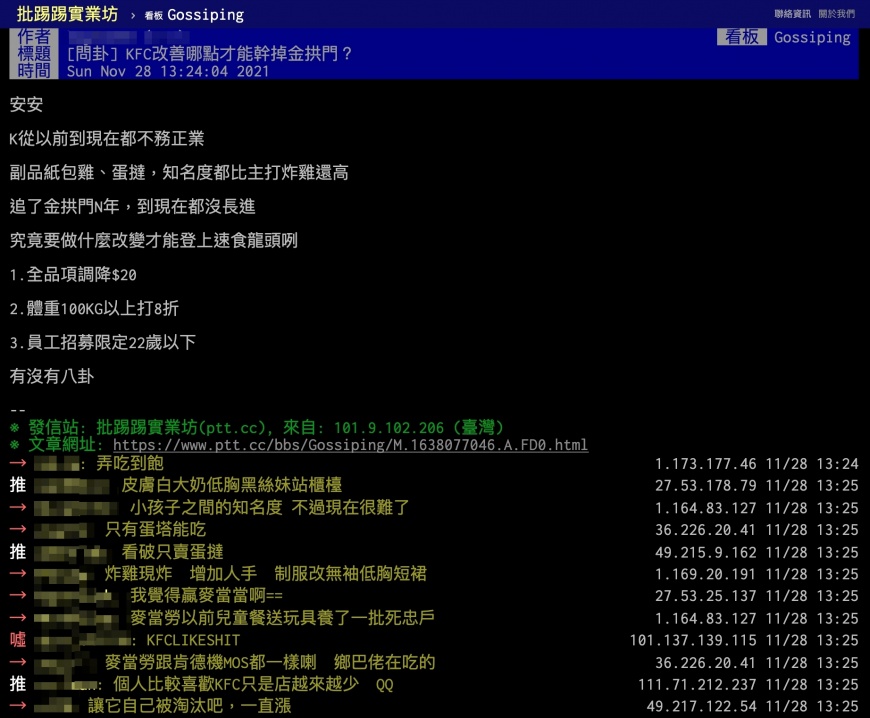
Task: Open the 聯絡資訊 link
Action: (792, 14)
